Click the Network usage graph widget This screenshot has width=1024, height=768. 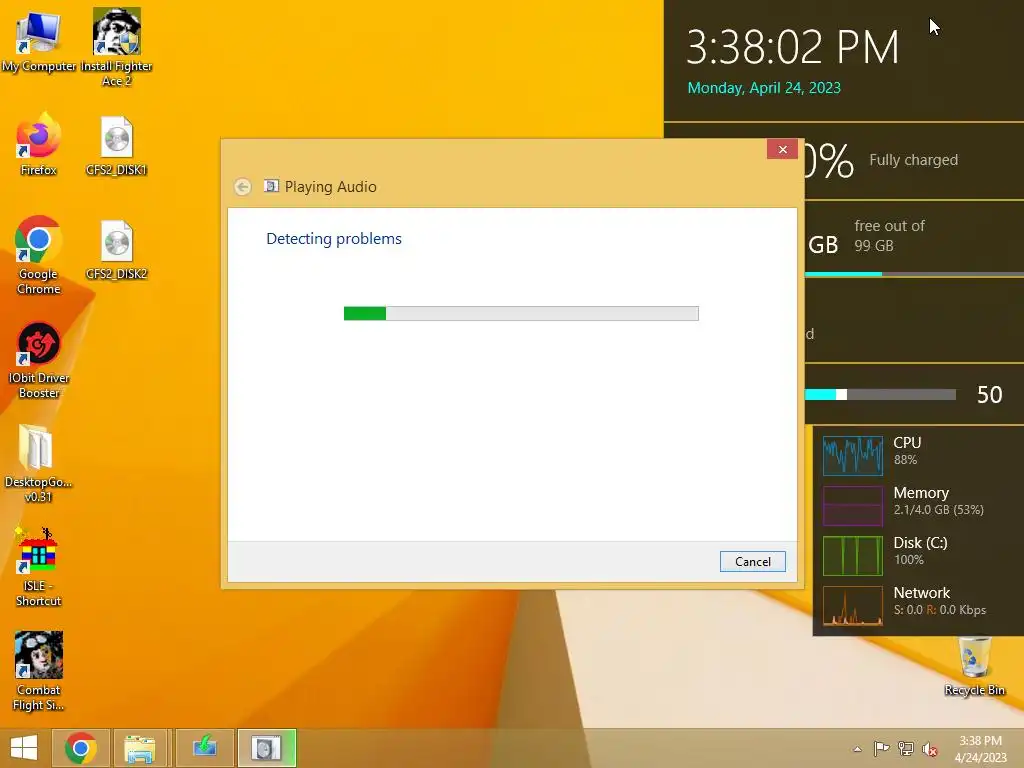point(853,606)
